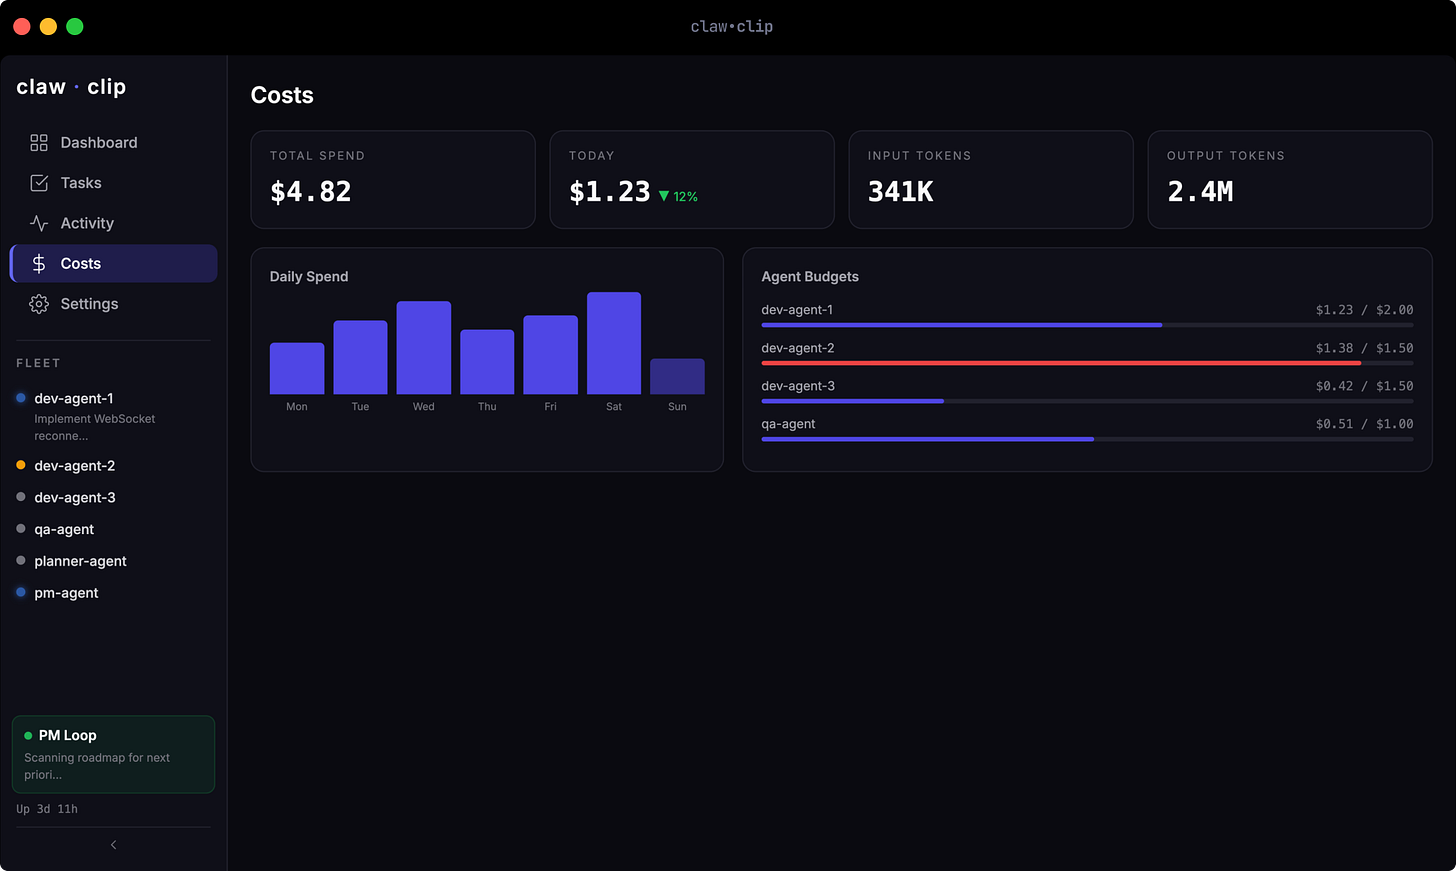Click the Settings gear icon
This screenshot has height=871, width=1456.
(x=39, y=304)
